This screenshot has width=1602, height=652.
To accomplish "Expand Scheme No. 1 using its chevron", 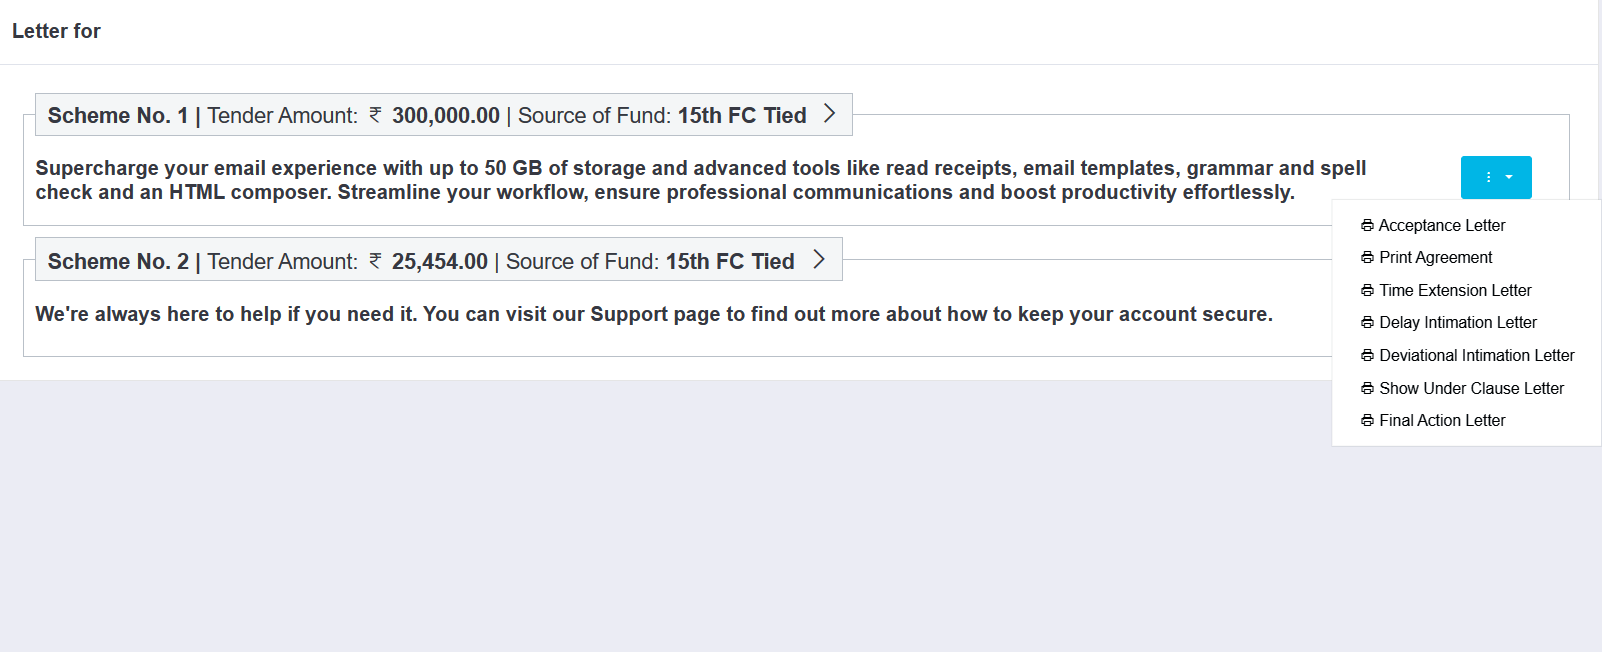I will tap(829, 114).
